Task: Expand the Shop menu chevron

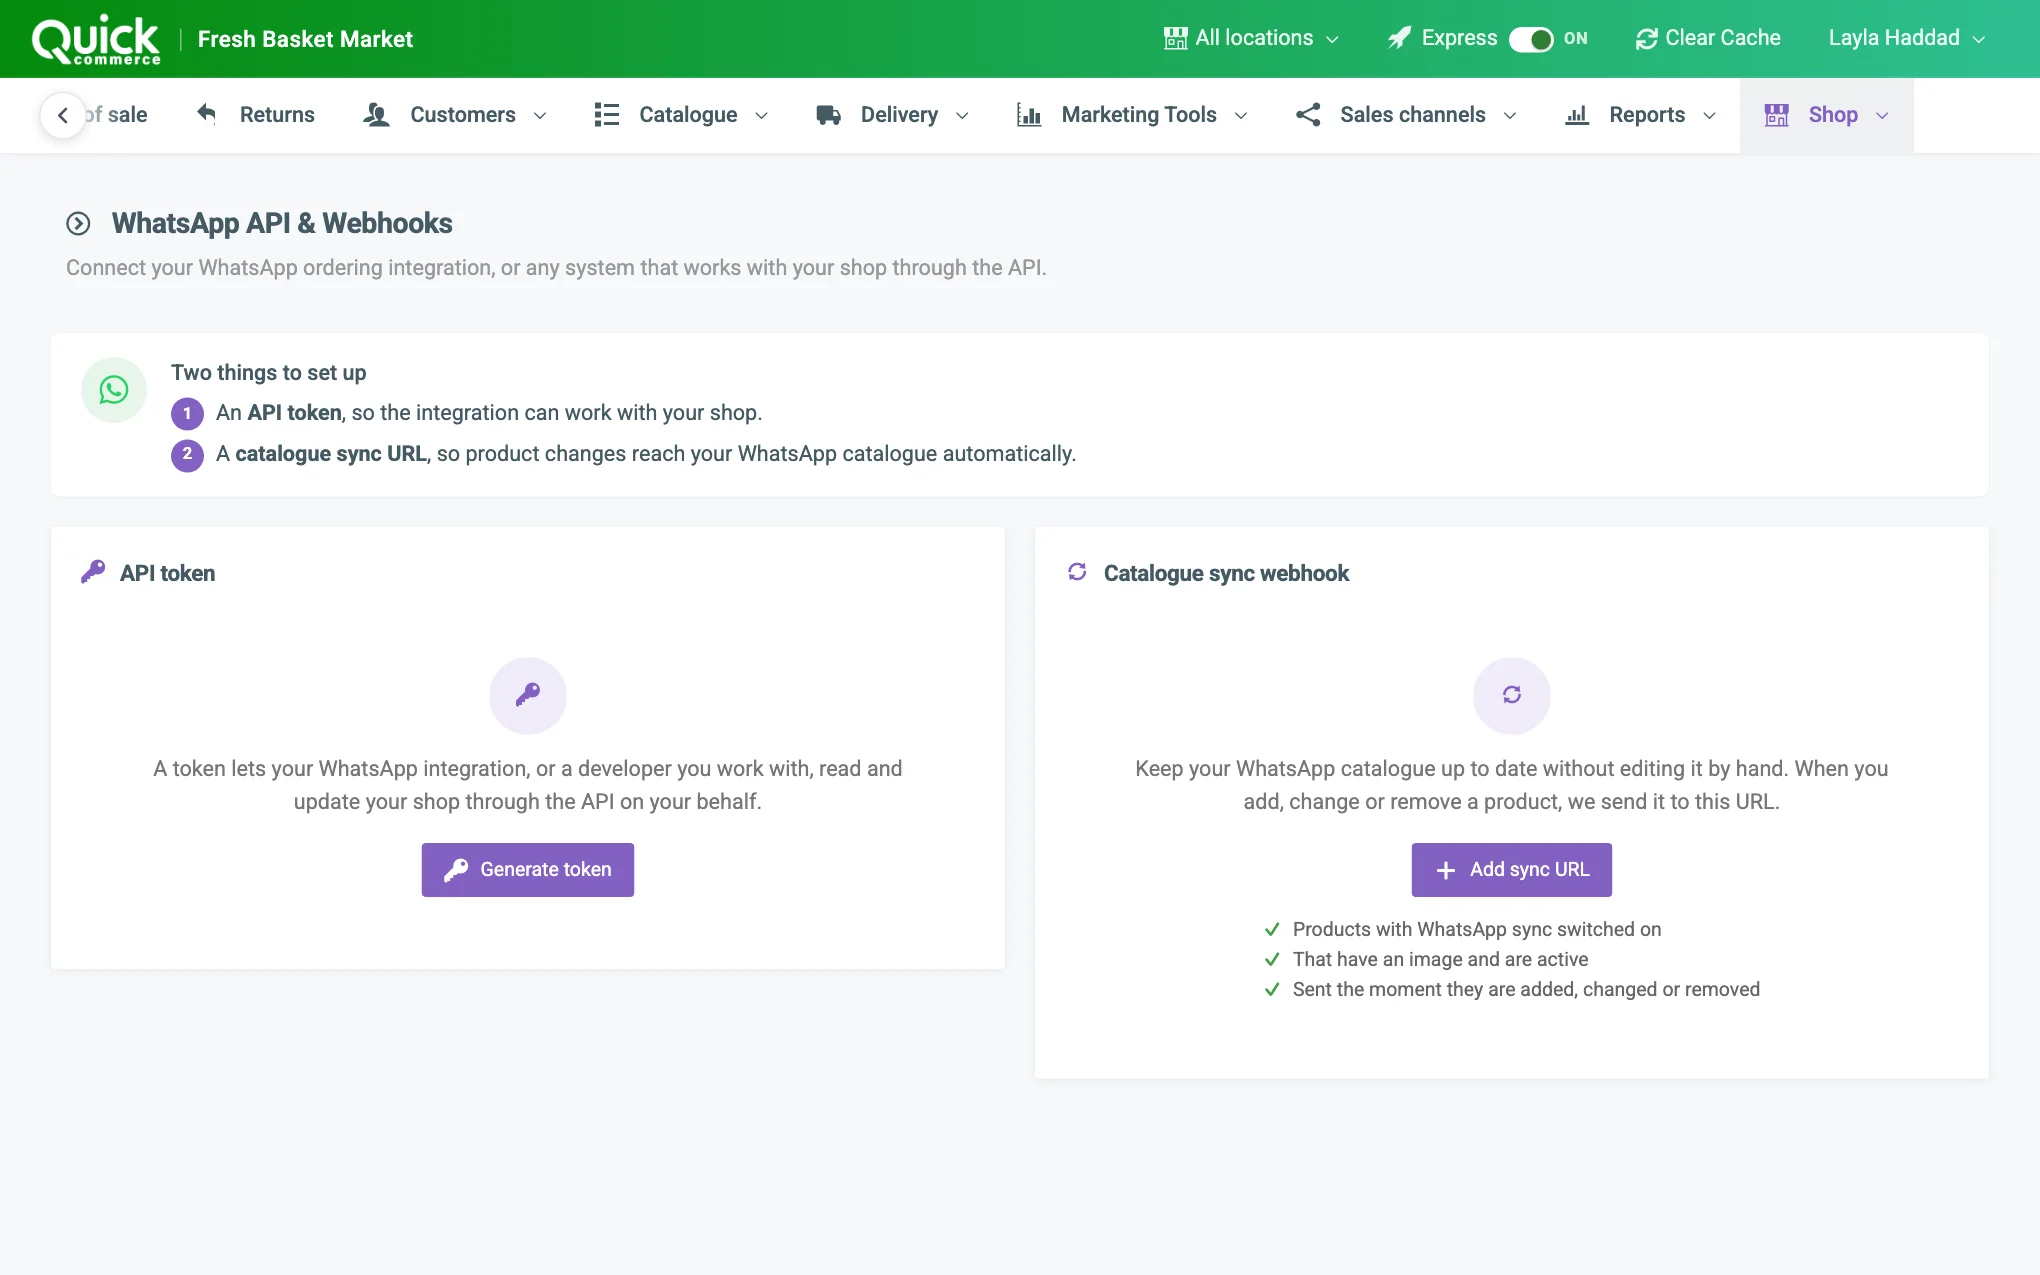Action: click(1882, 116)
